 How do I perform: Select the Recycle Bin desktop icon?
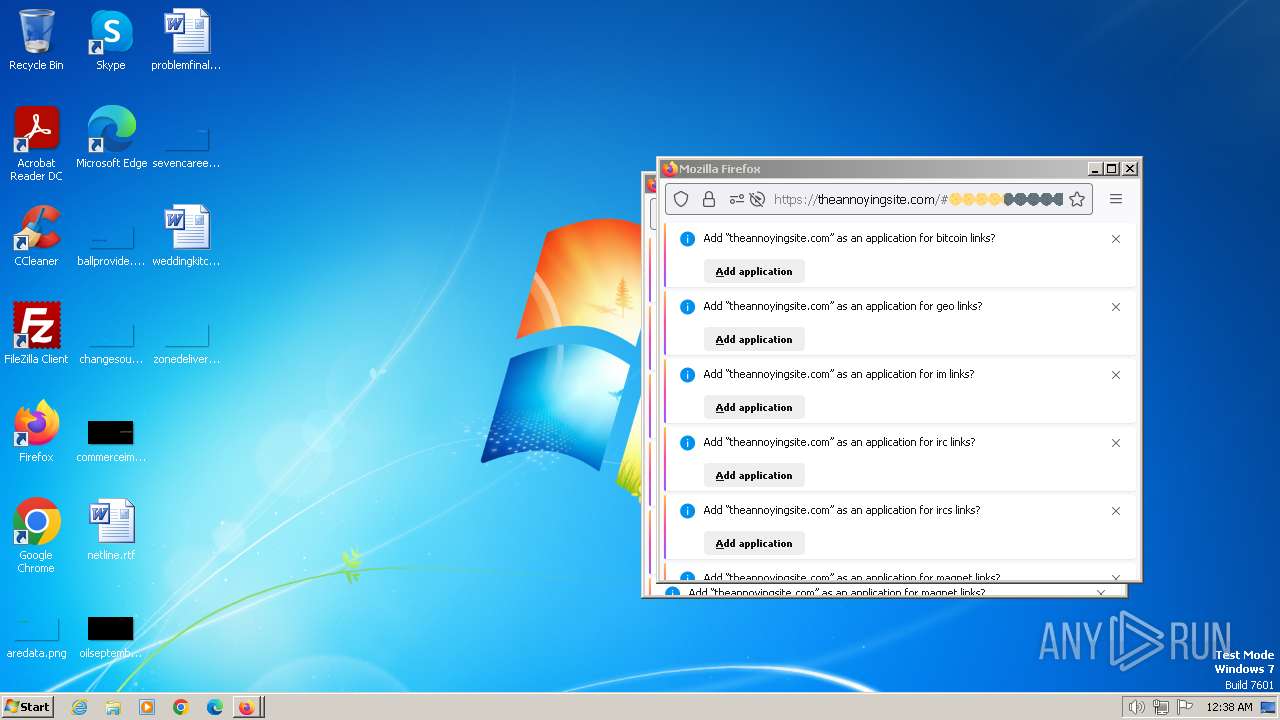coord(36,40)
